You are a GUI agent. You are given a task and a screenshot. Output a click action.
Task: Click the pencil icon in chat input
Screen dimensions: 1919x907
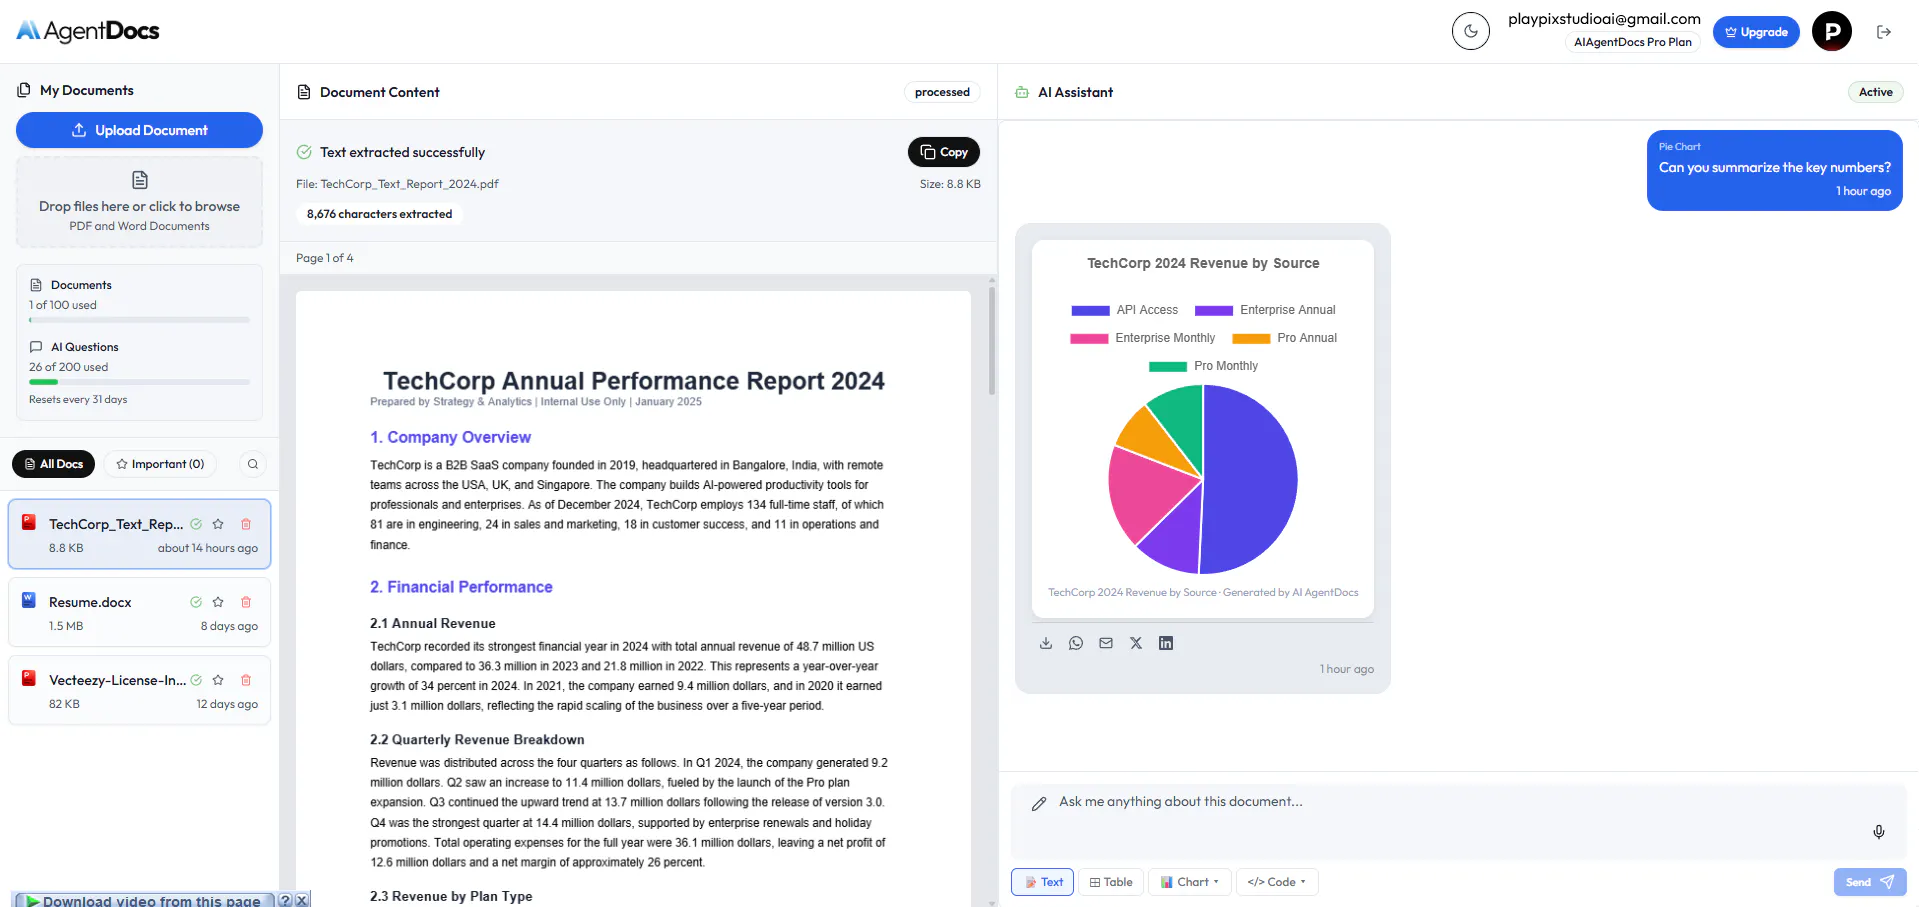[x=1039, y=803]
